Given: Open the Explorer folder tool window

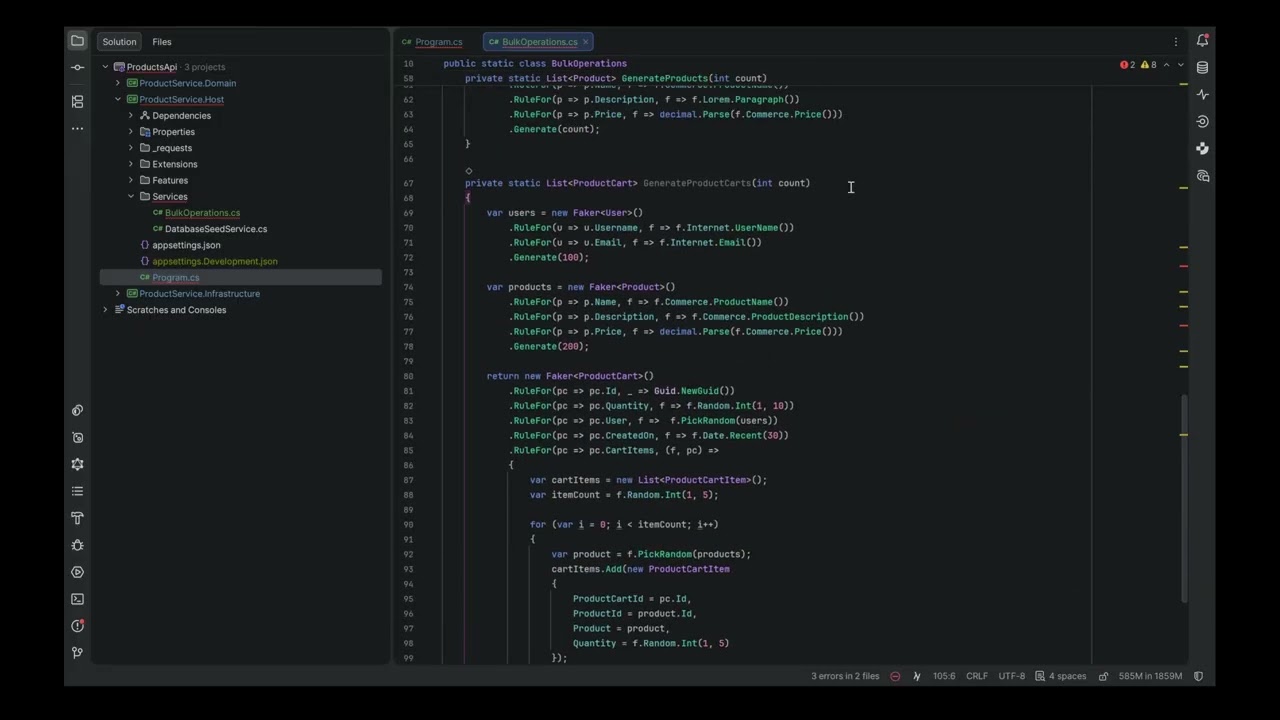Looking at the screenshot, I should pyautogui.click(x=77, y=41).
